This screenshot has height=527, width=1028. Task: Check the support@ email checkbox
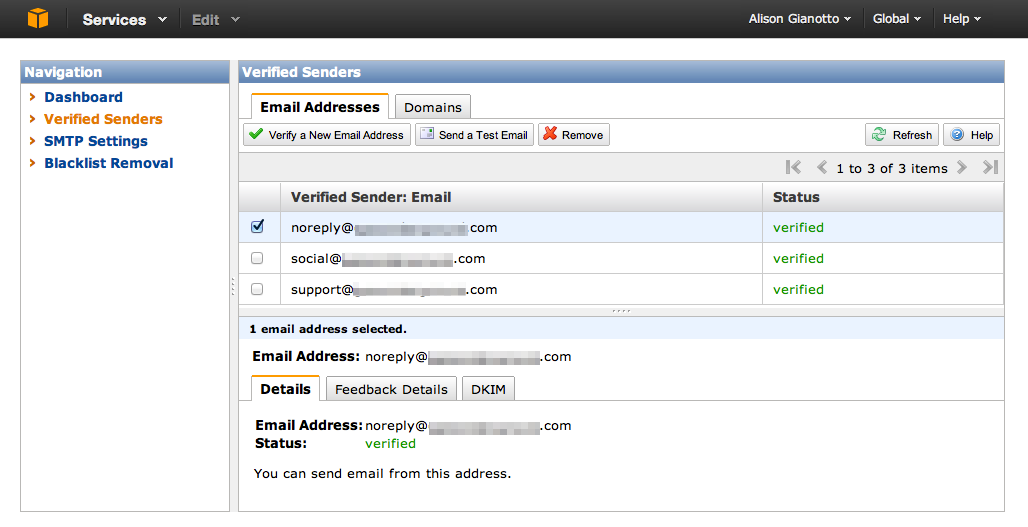pos(257,289)
